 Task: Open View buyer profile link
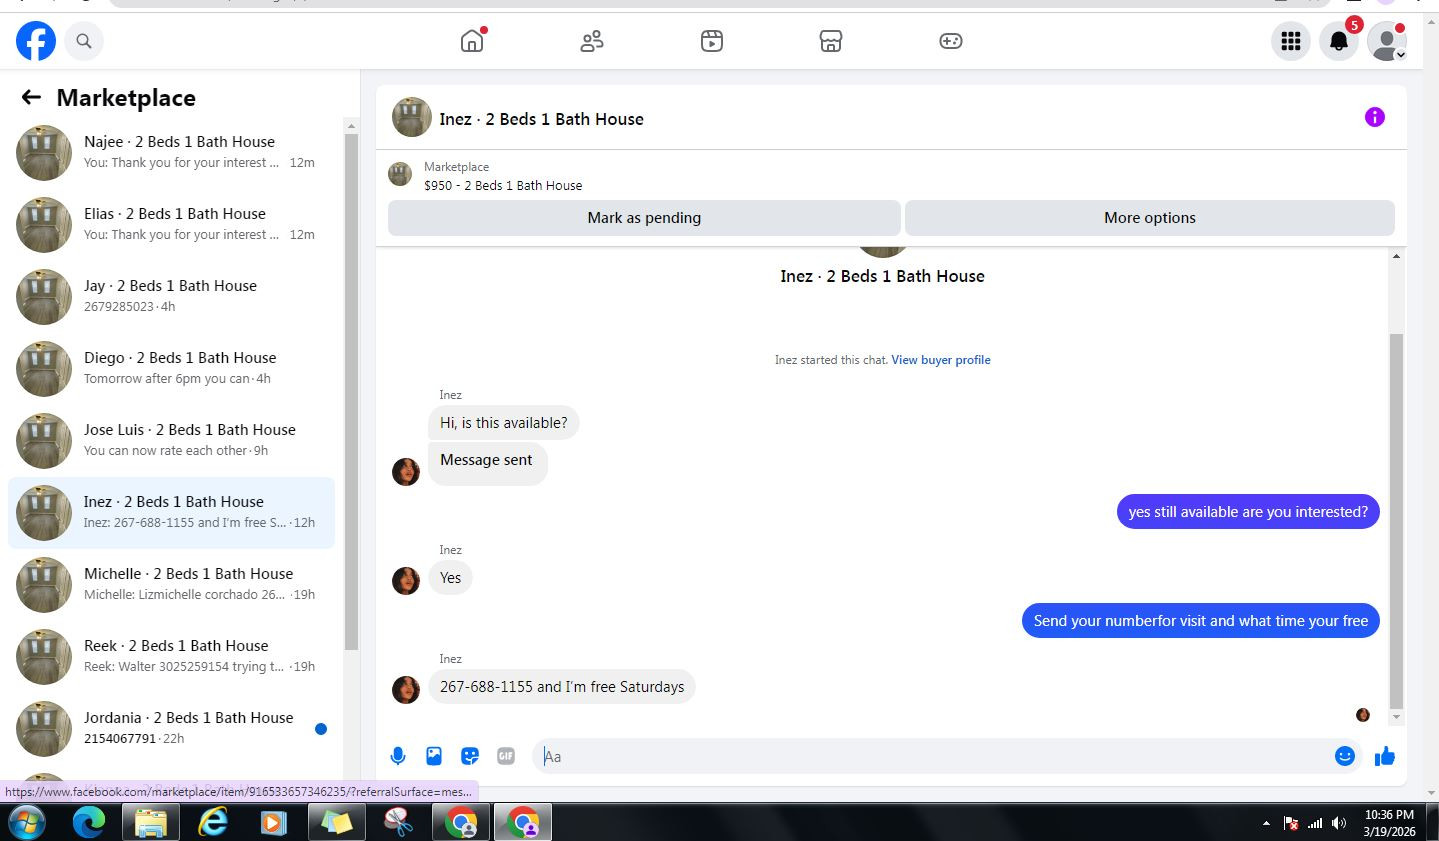click(941, 360)
